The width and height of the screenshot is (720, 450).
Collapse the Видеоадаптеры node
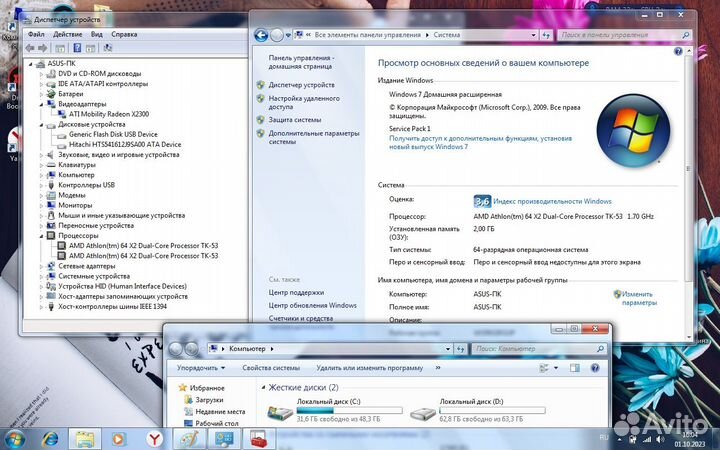[x=41, y=104]
